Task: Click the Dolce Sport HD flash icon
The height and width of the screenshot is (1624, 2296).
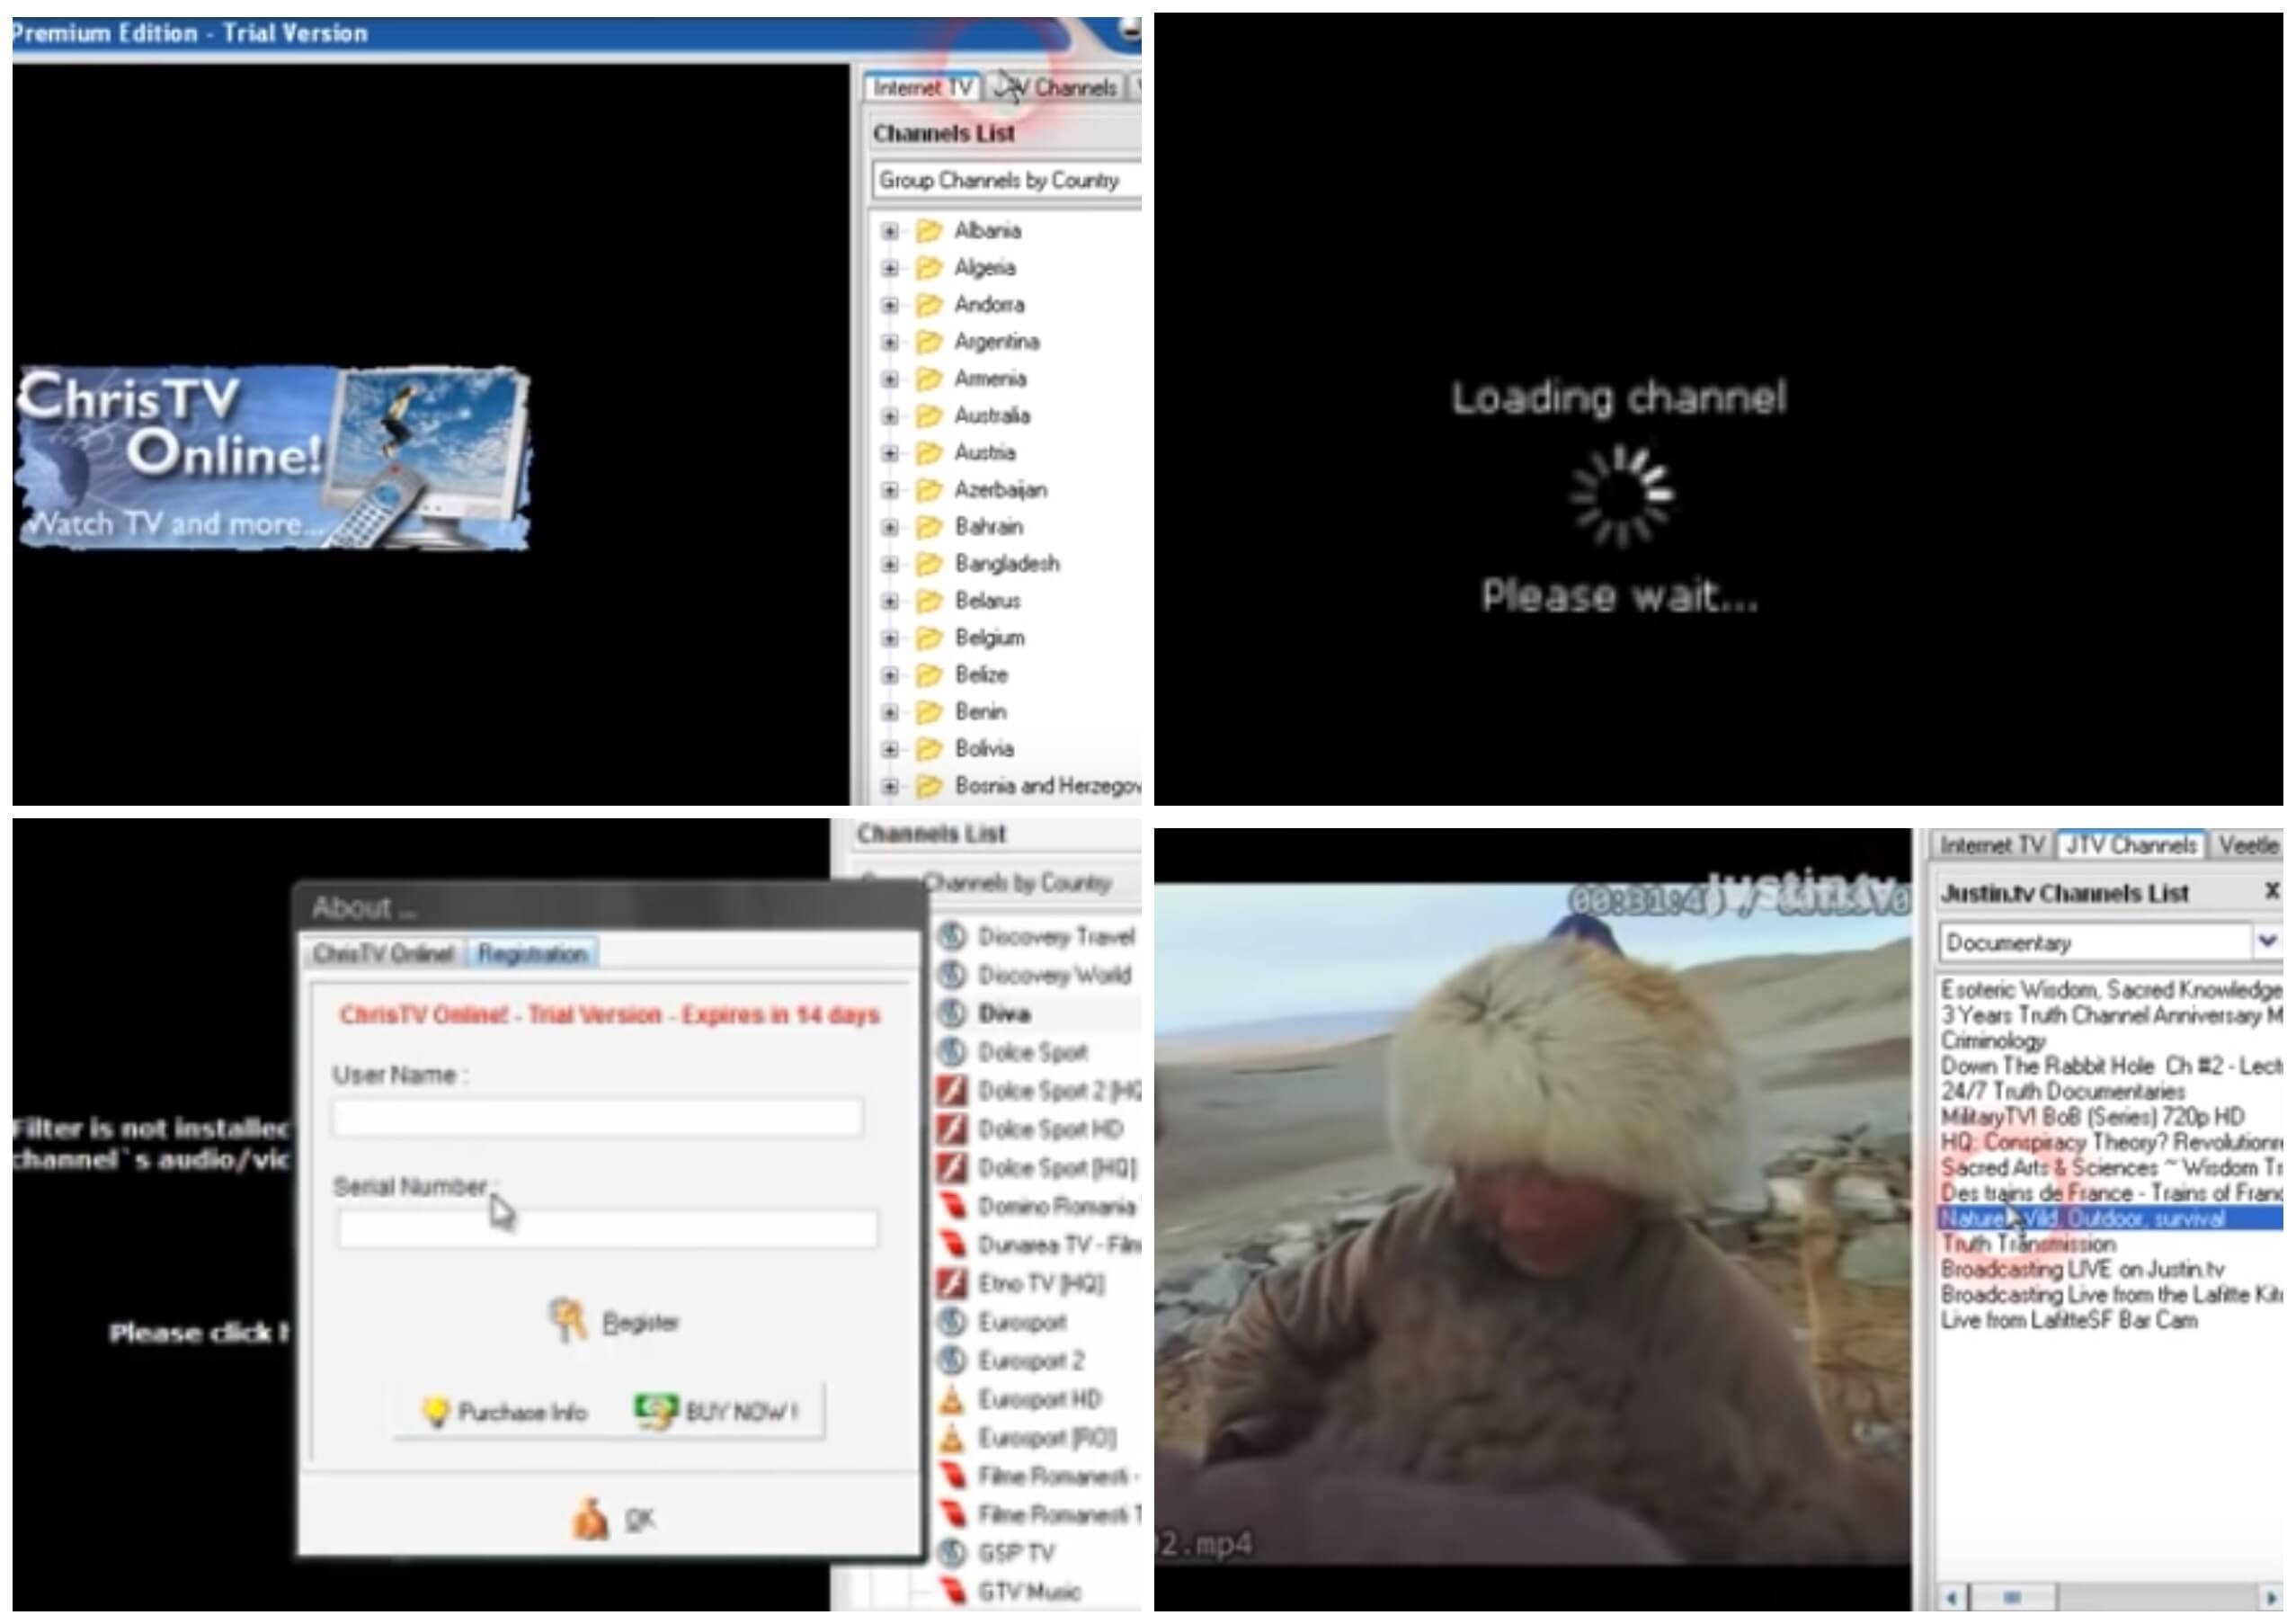Action: (952, 1129)
